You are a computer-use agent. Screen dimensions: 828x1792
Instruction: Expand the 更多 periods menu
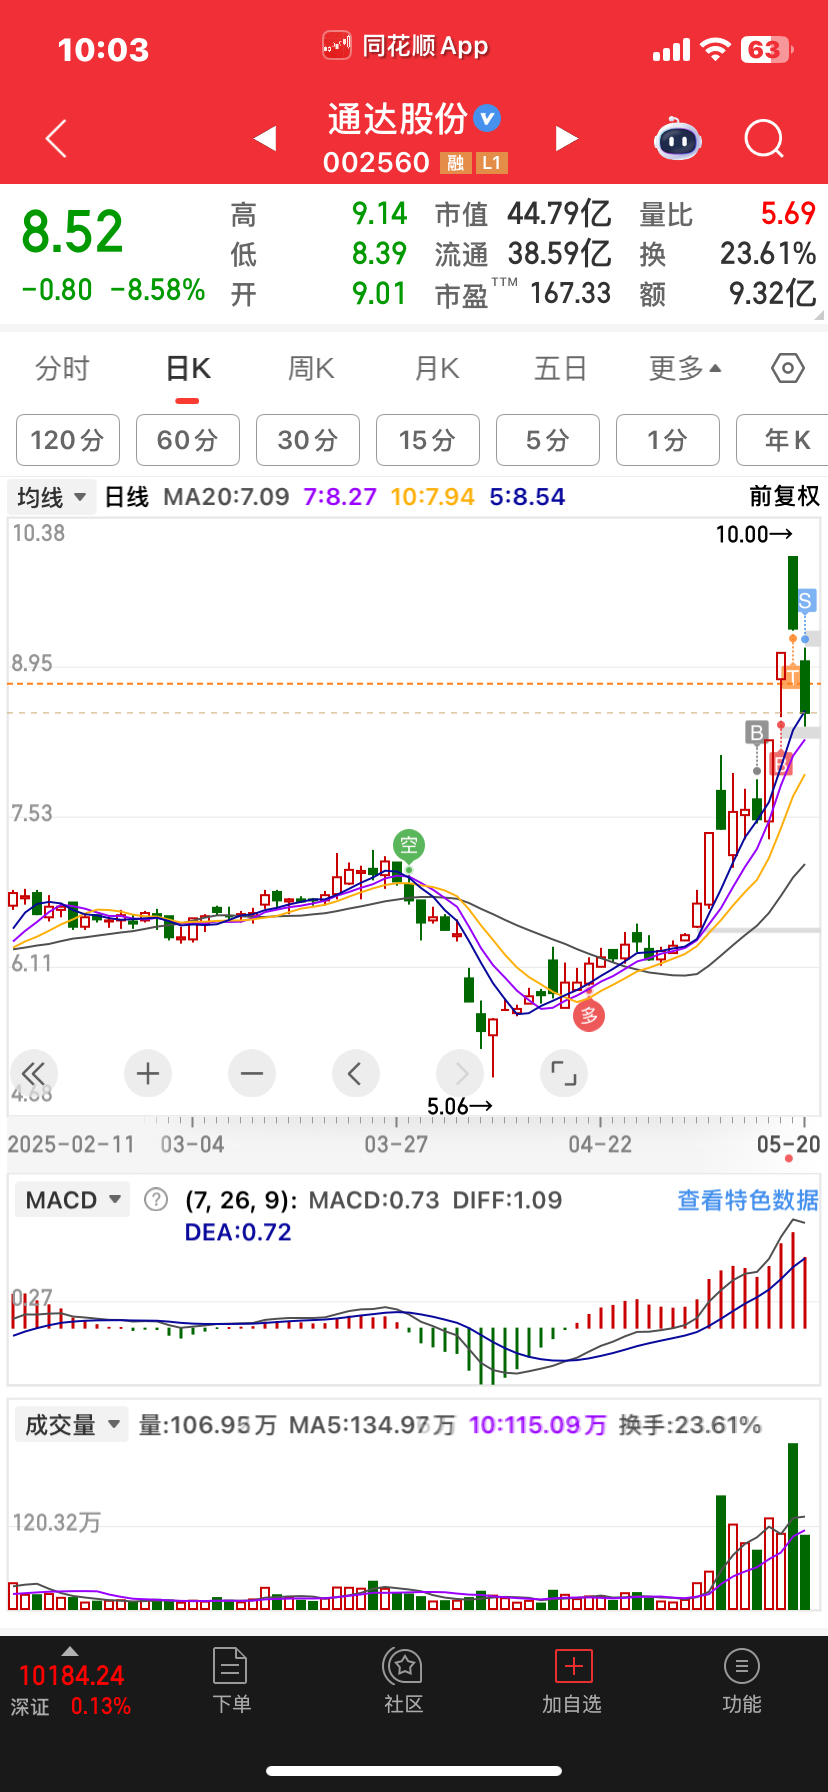click(x=685, y=369)
